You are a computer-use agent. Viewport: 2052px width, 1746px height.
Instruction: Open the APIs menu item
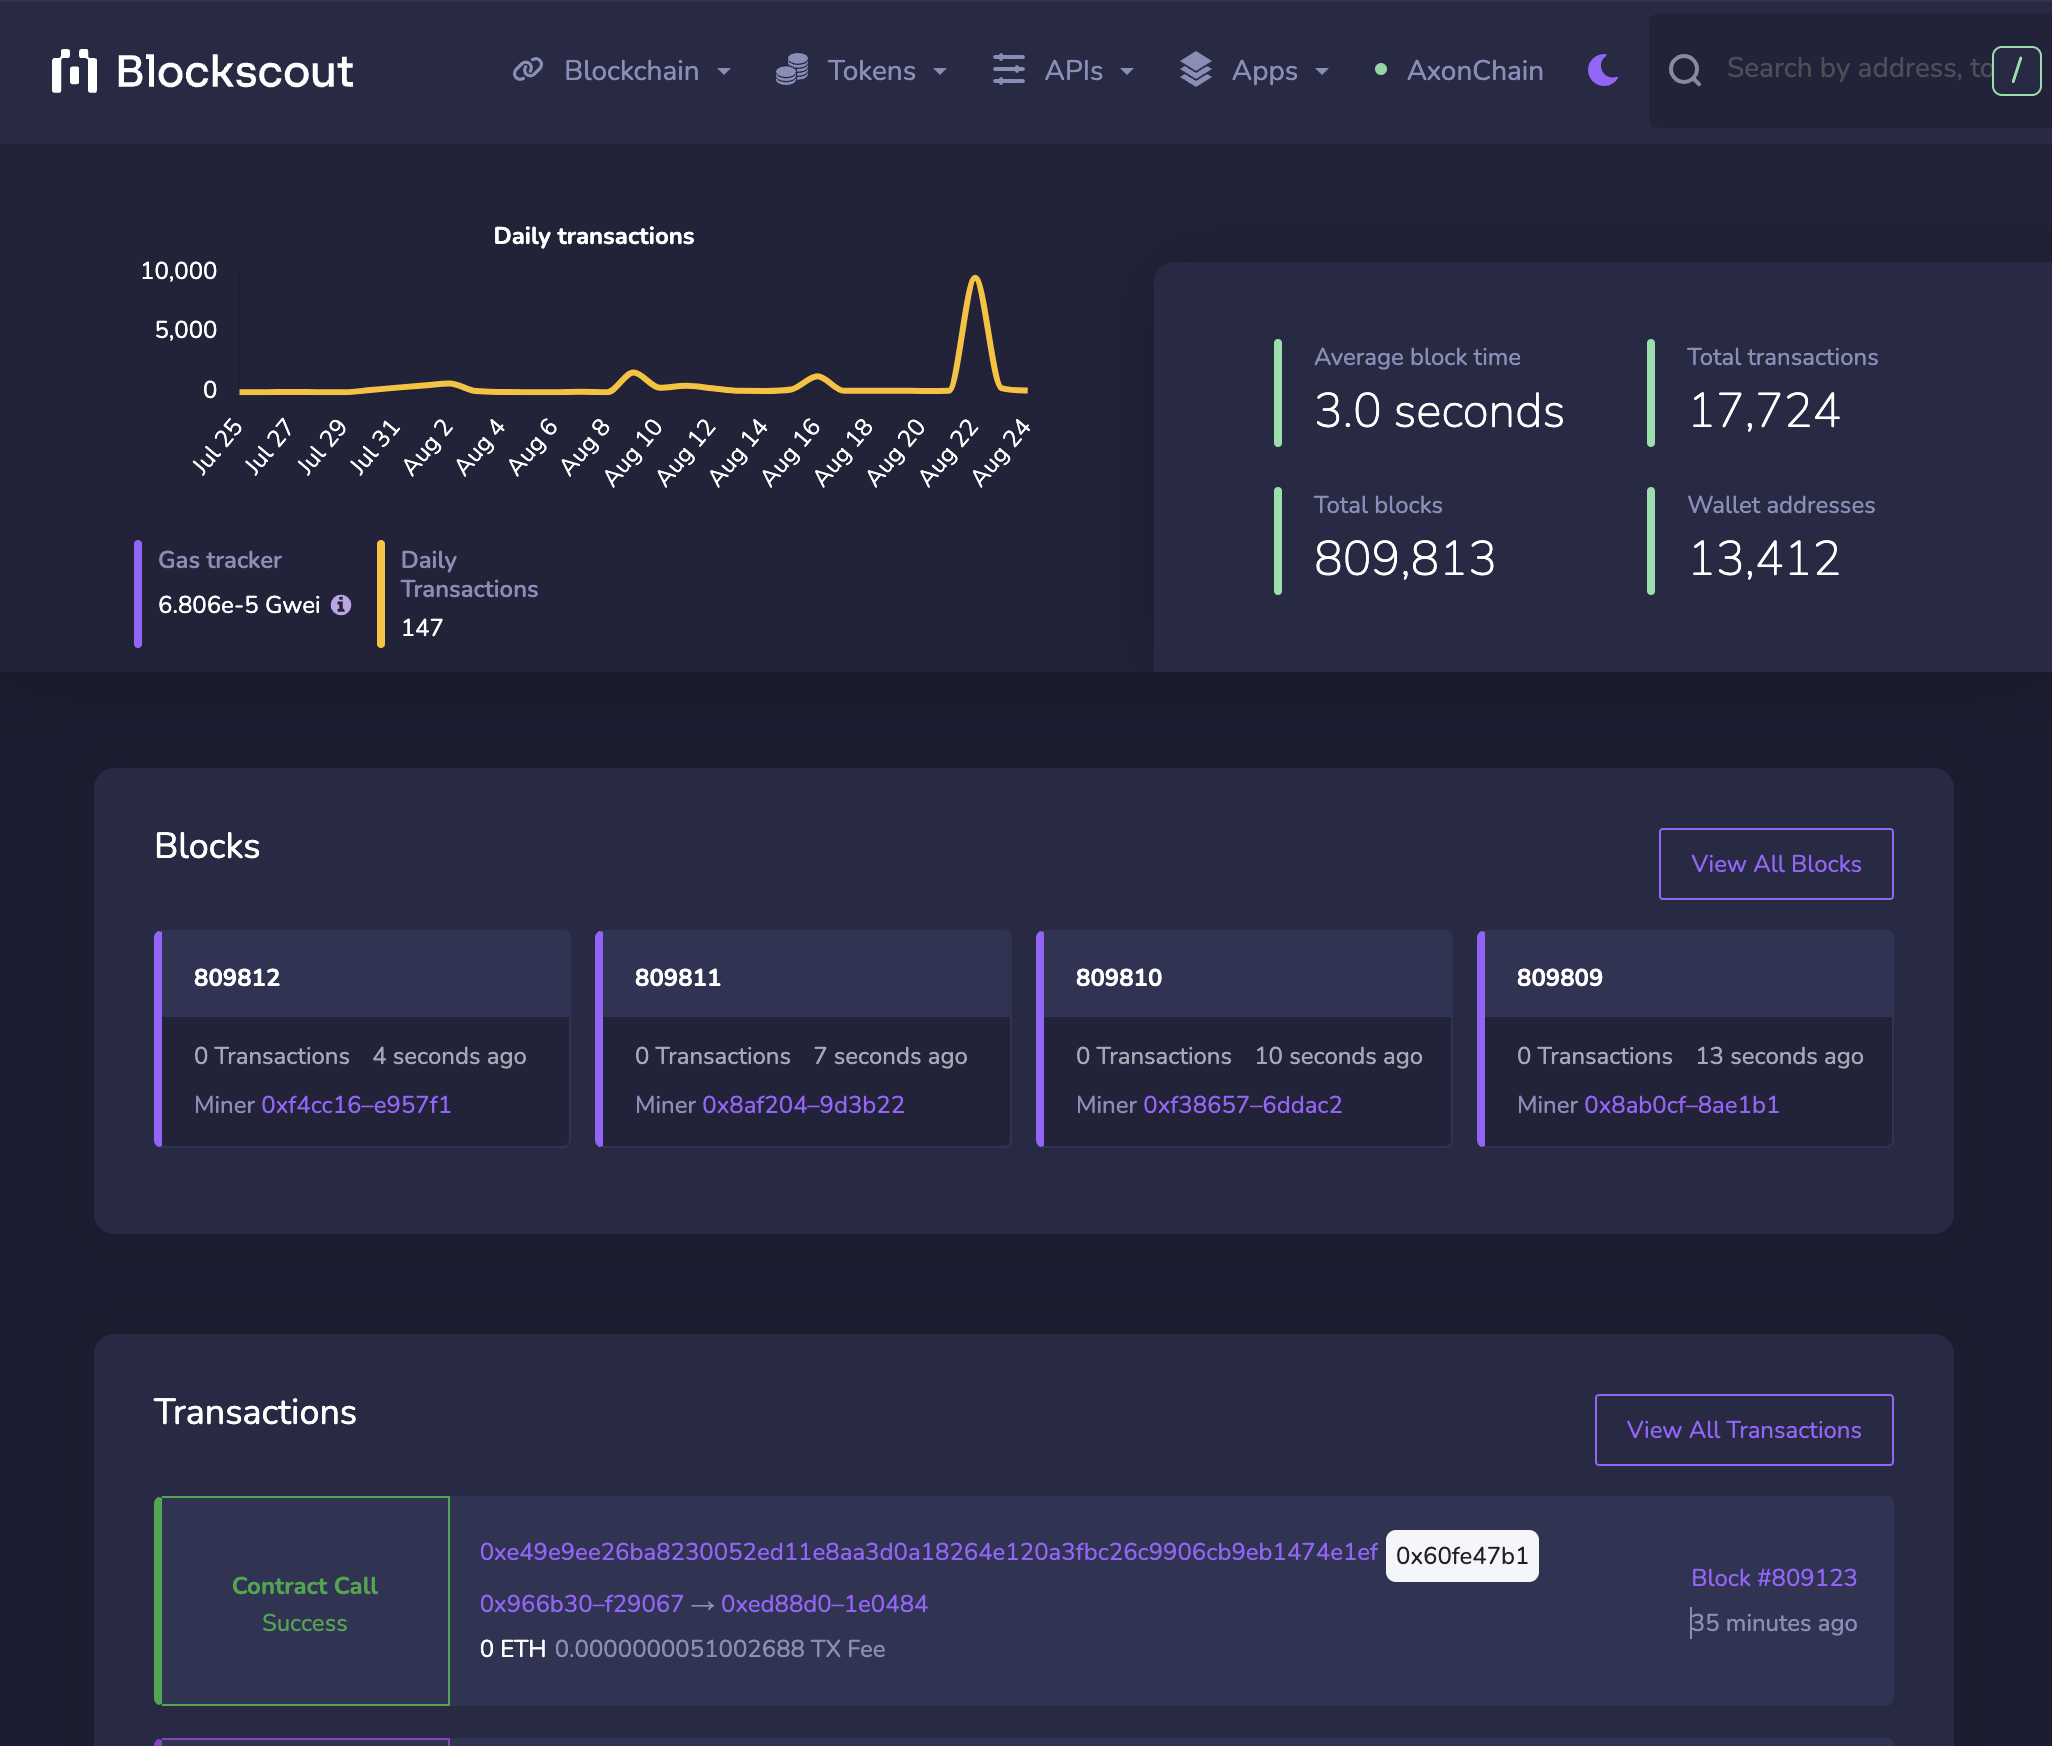1073,71
